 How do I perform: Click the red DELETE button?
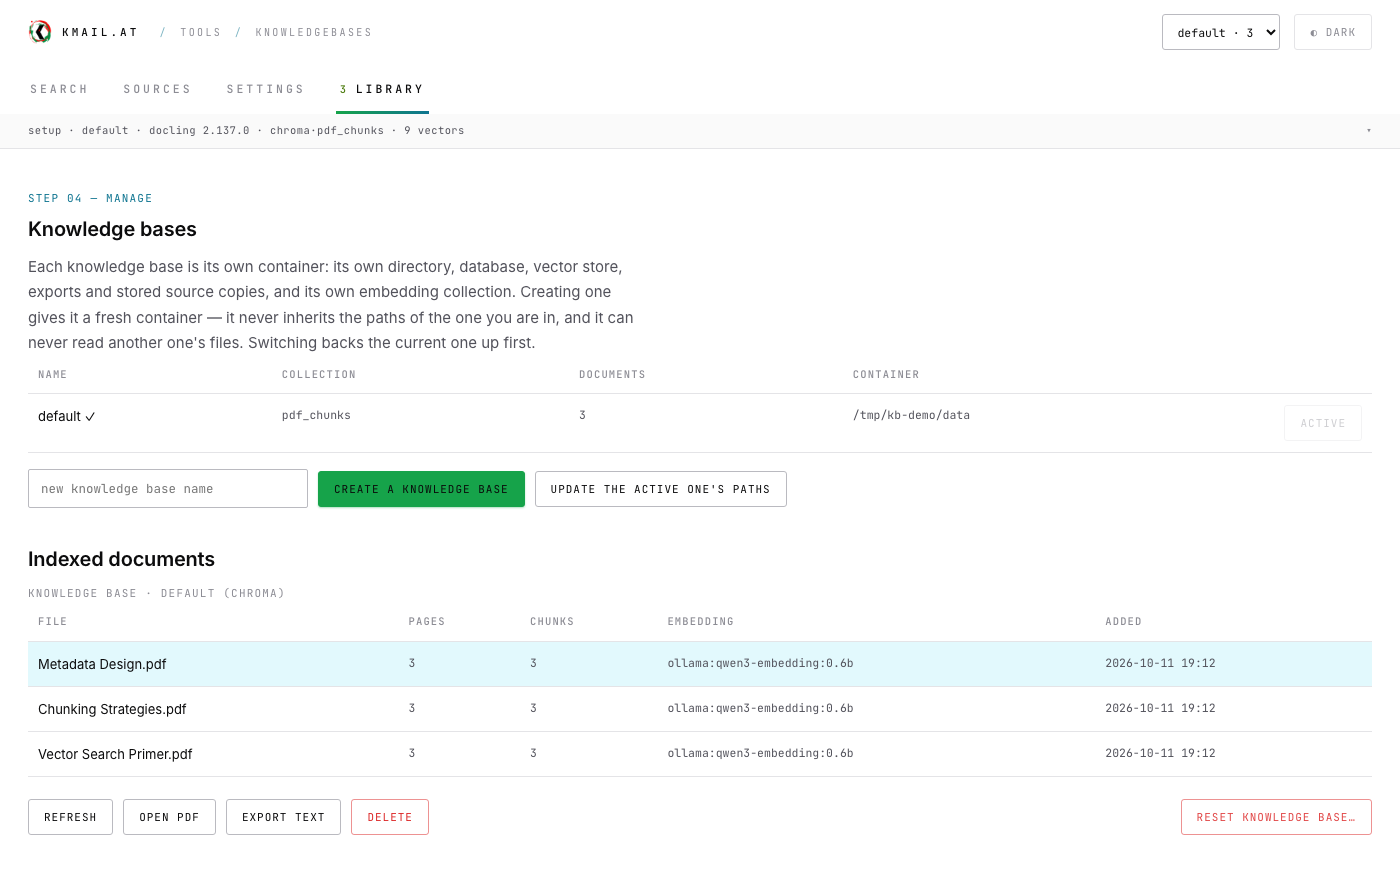390,817
